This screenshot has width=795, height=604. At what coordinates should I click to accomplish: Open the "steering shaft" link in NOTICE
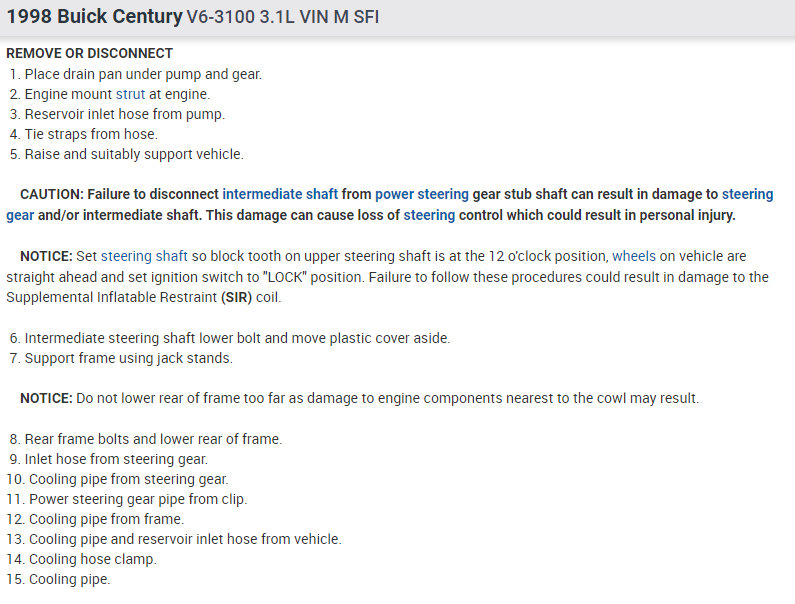click(144, 257)
